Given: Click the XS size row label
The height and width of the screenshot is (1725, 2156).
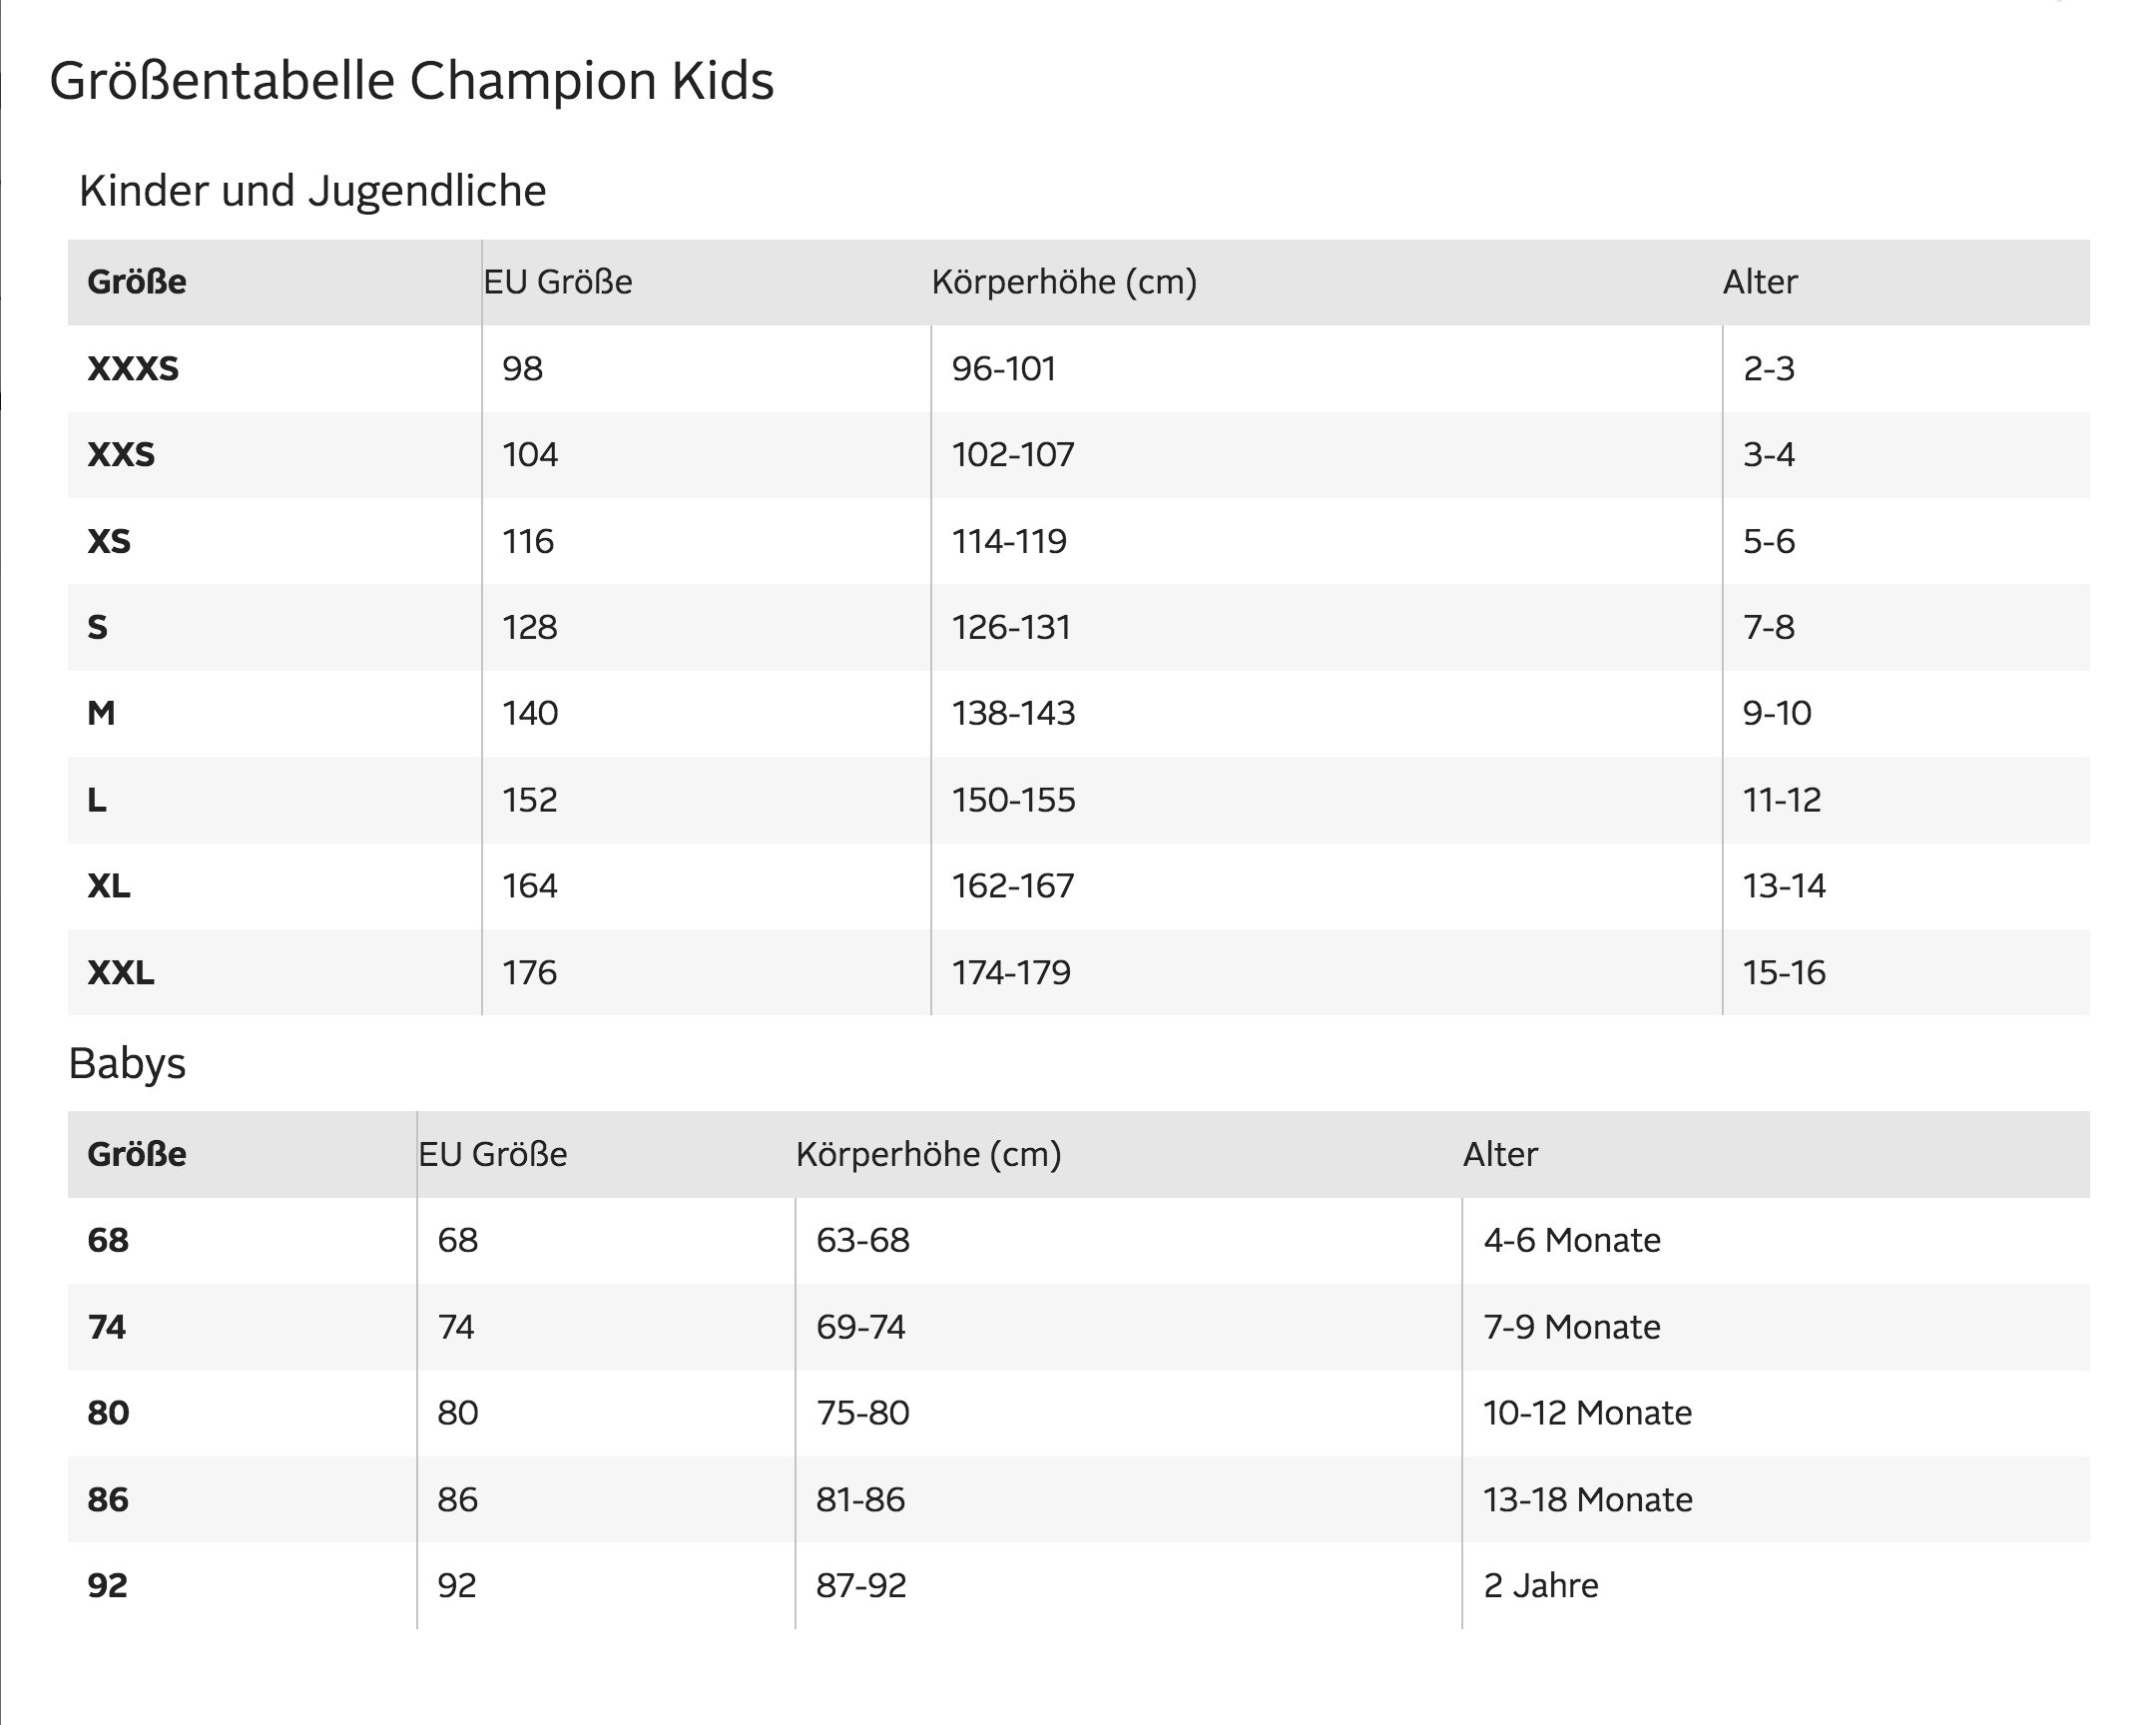Looking at the screenshot, I should pyautogui.click(x=109, y=541).
